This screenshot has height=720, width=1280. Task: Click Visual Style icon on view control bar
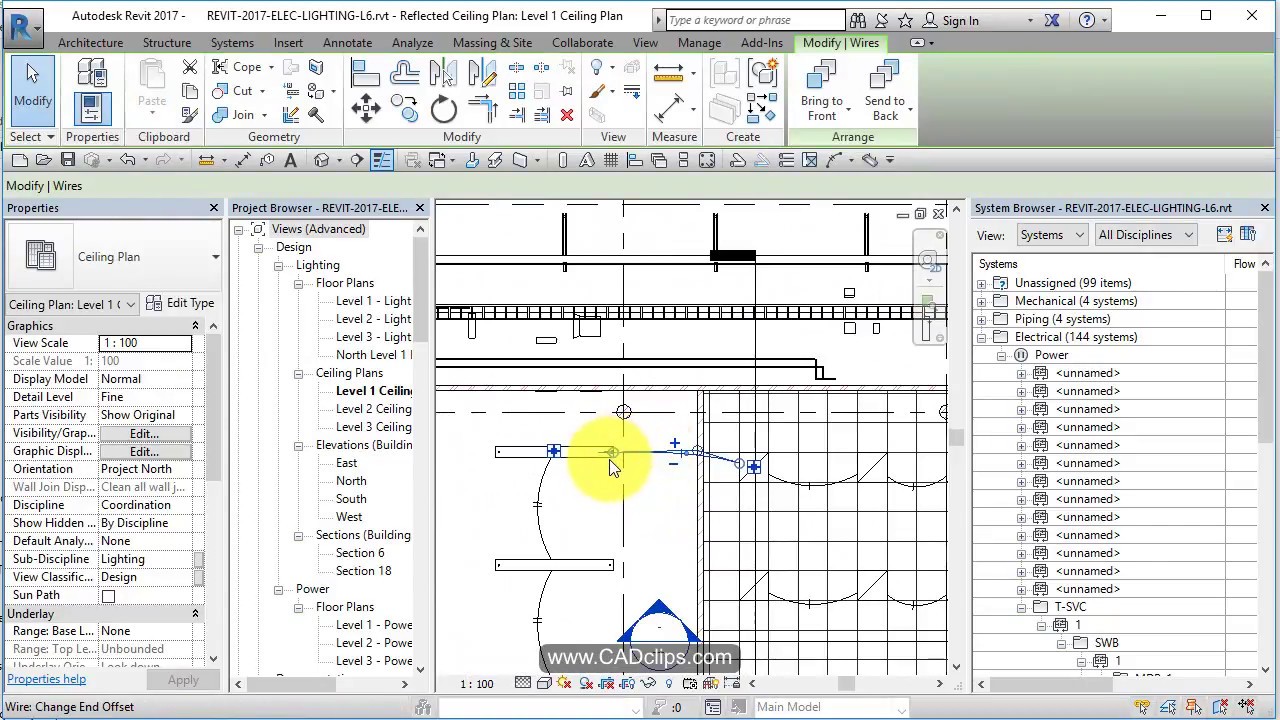pyautogui.click(x=545, y=685)
